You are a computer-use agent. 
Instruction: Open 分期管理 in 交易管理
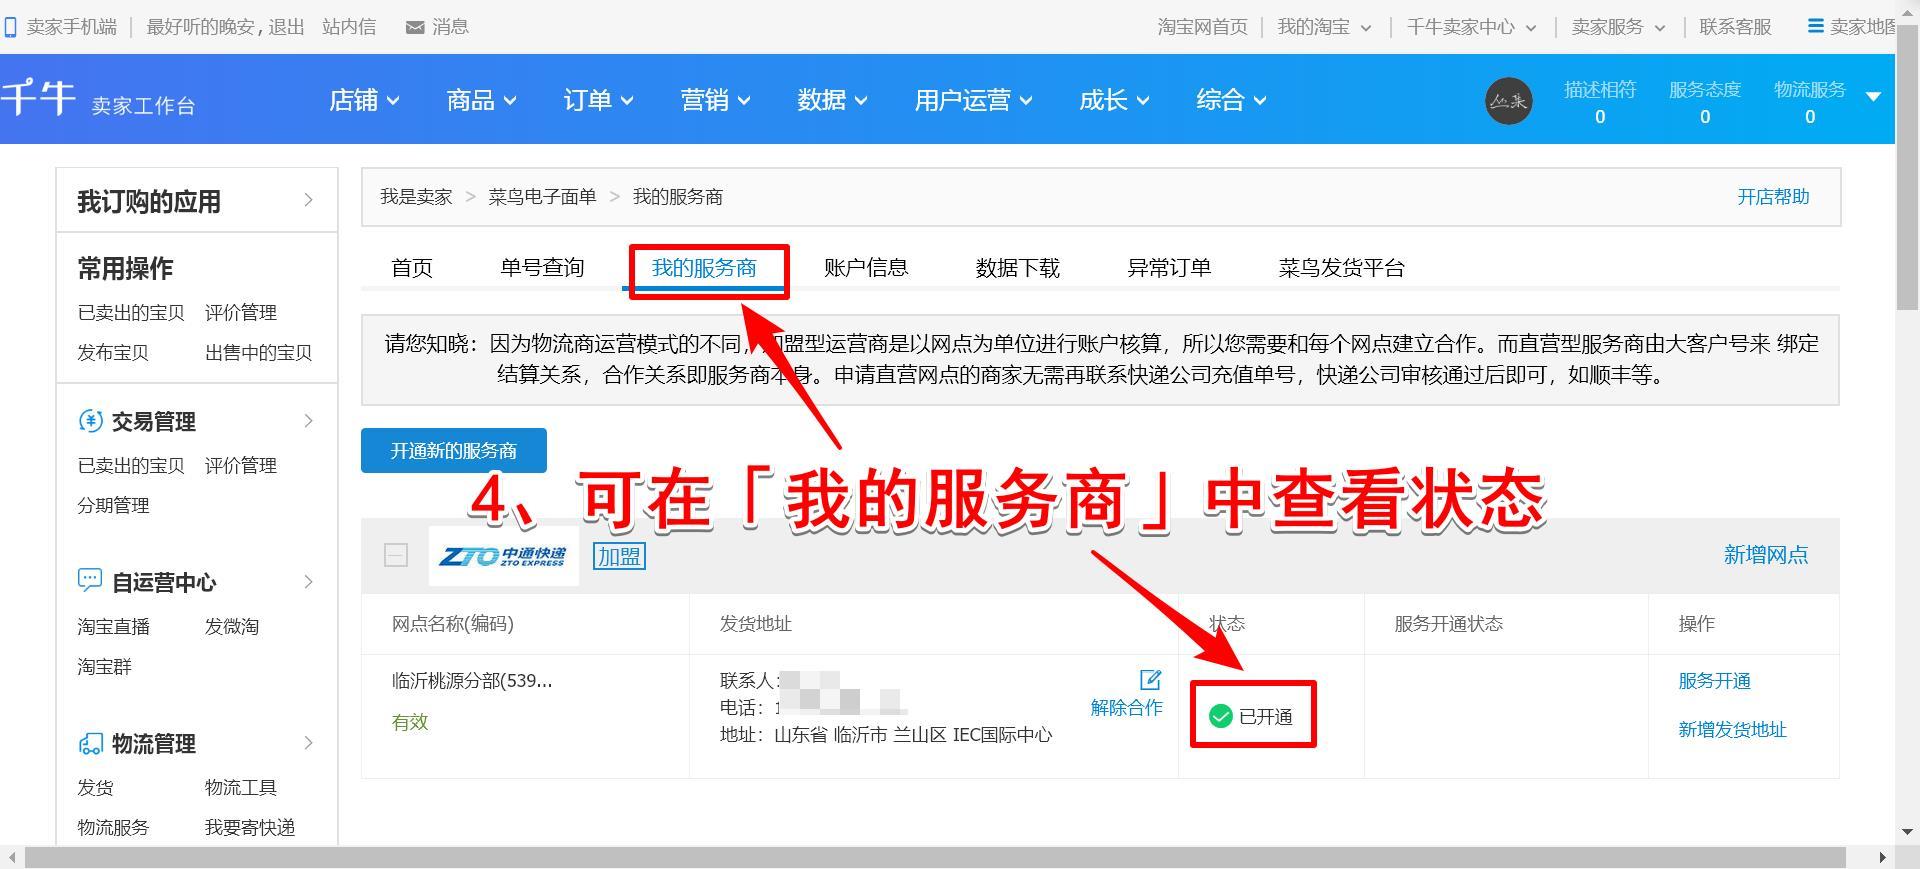(x=113, y=505)
